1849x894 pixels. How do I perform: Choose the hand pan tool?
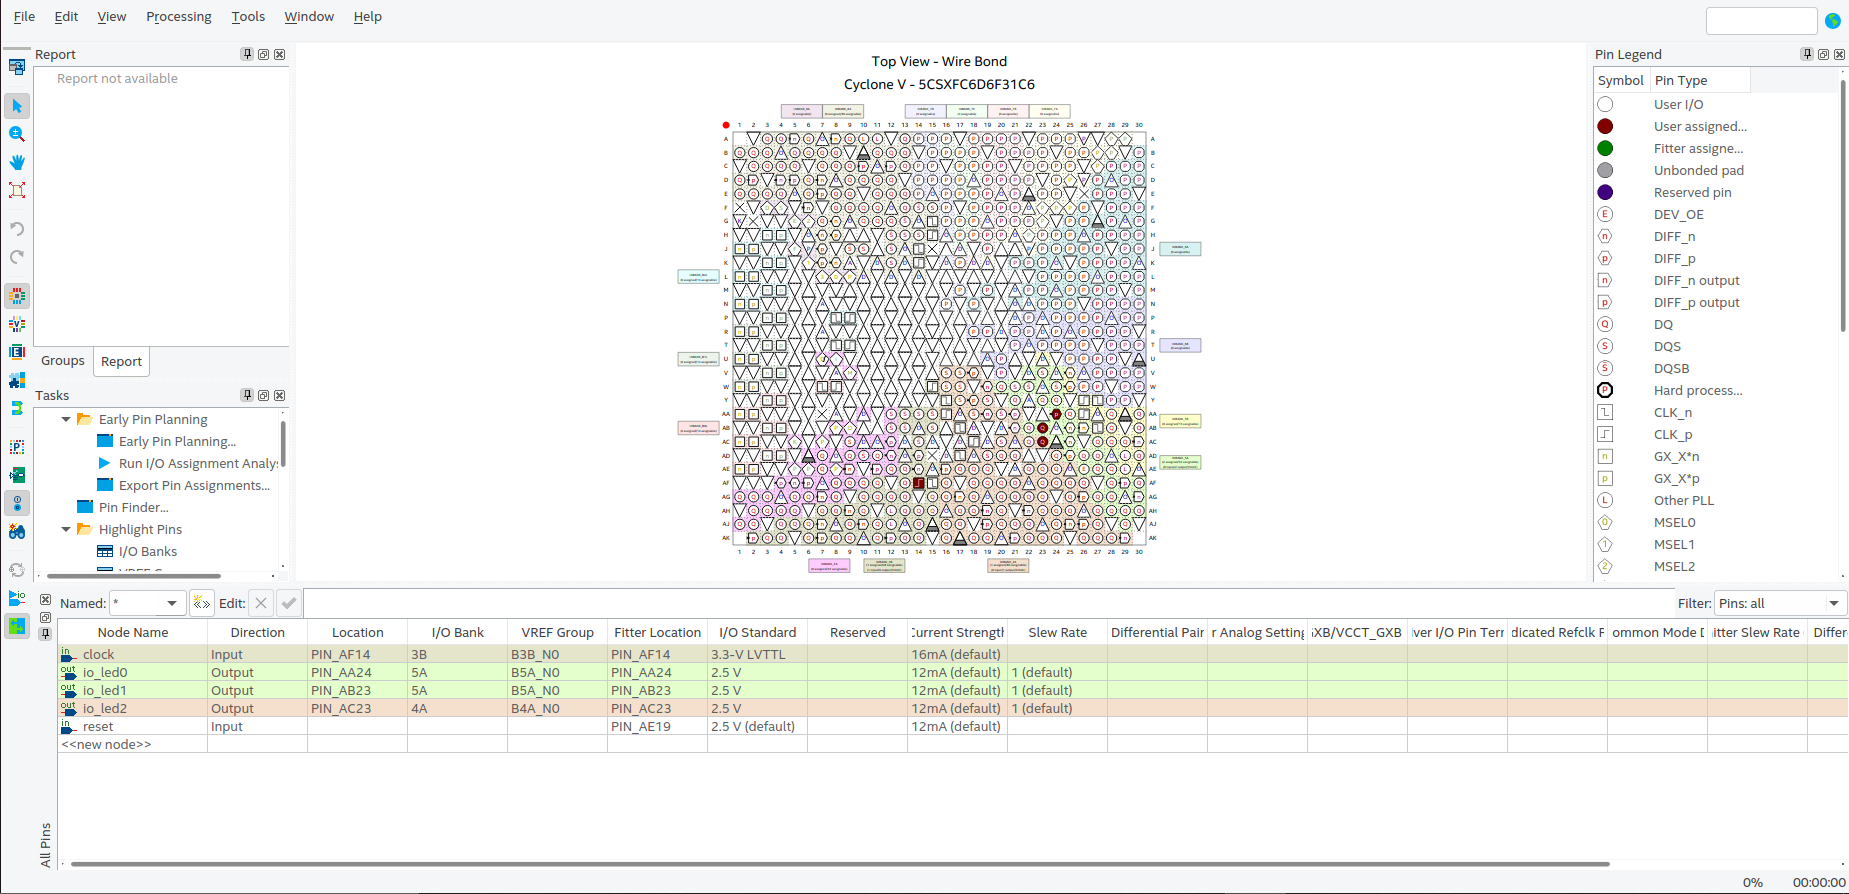click(17, 162)
